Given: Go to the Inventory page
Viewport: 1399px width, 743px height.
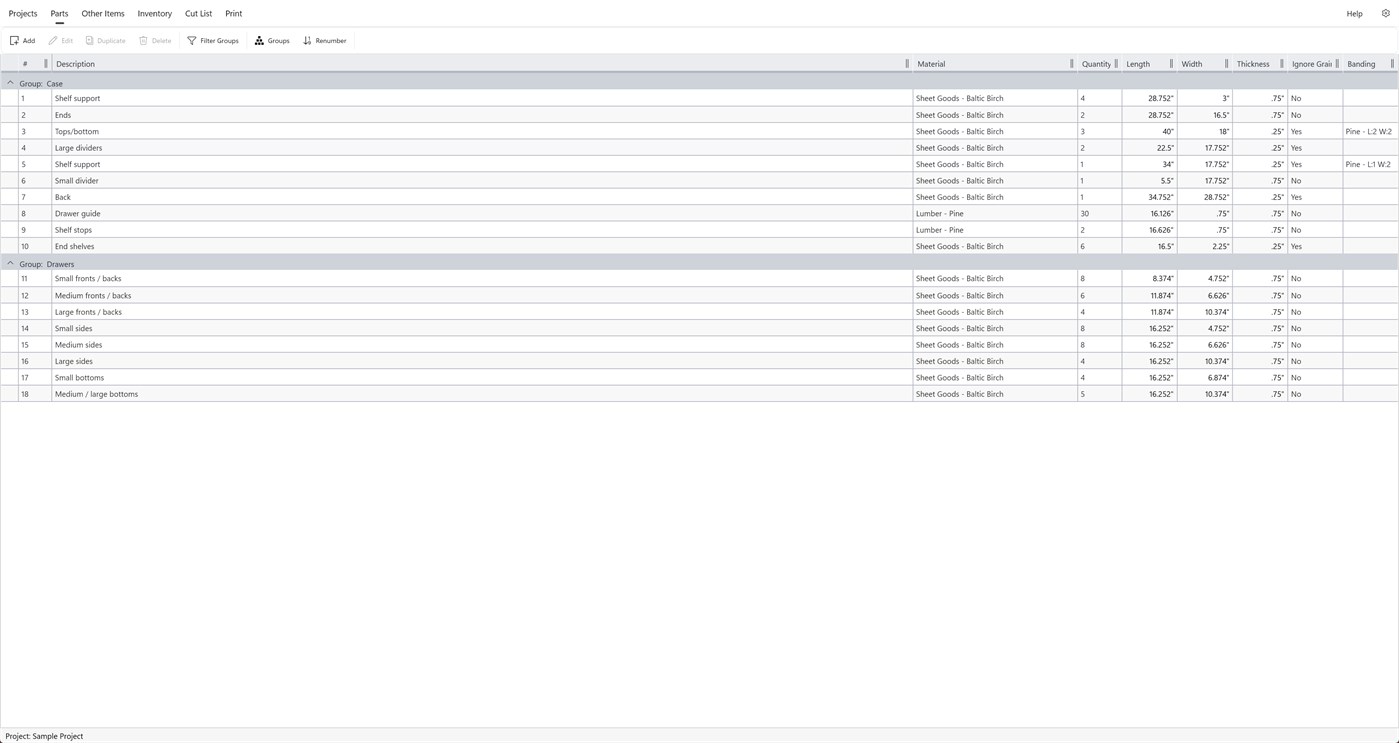Looking at the screenshot, I should (153, 13).
